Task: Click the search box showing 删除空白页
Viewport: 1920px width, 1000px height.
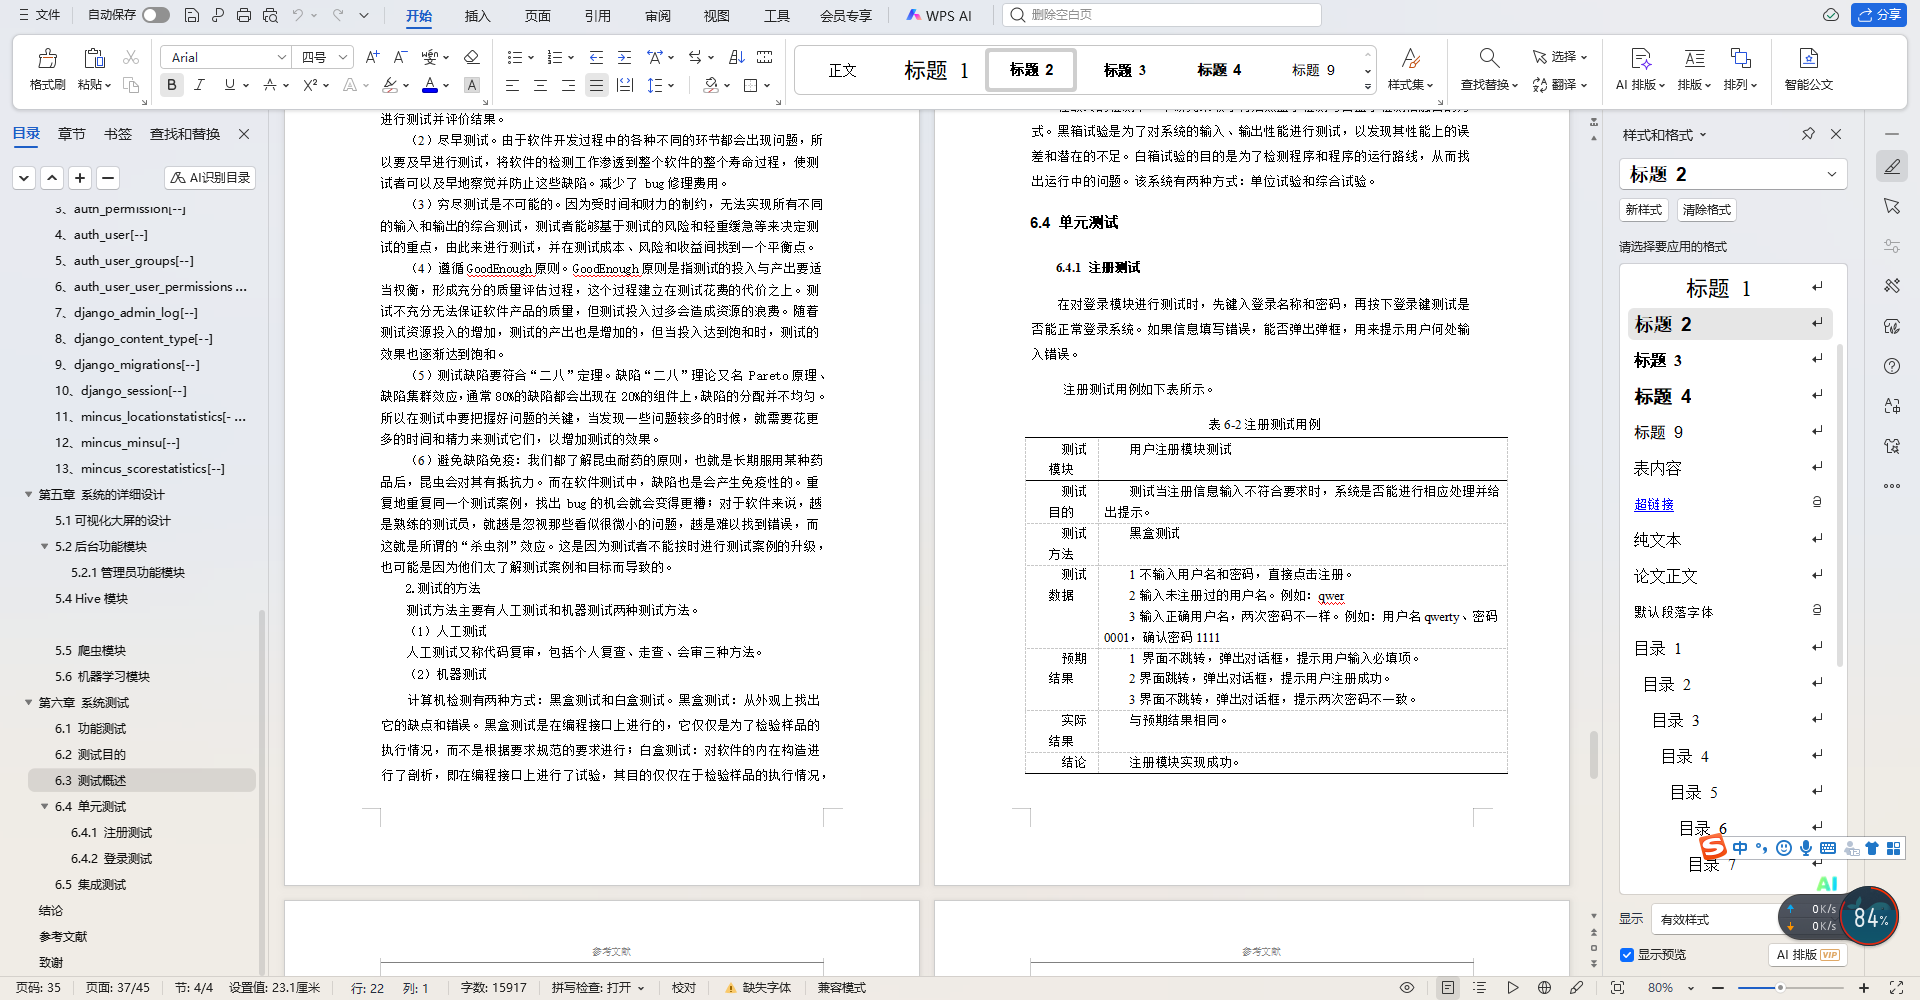Action: pyautogui.click(x=1163, y=15)
